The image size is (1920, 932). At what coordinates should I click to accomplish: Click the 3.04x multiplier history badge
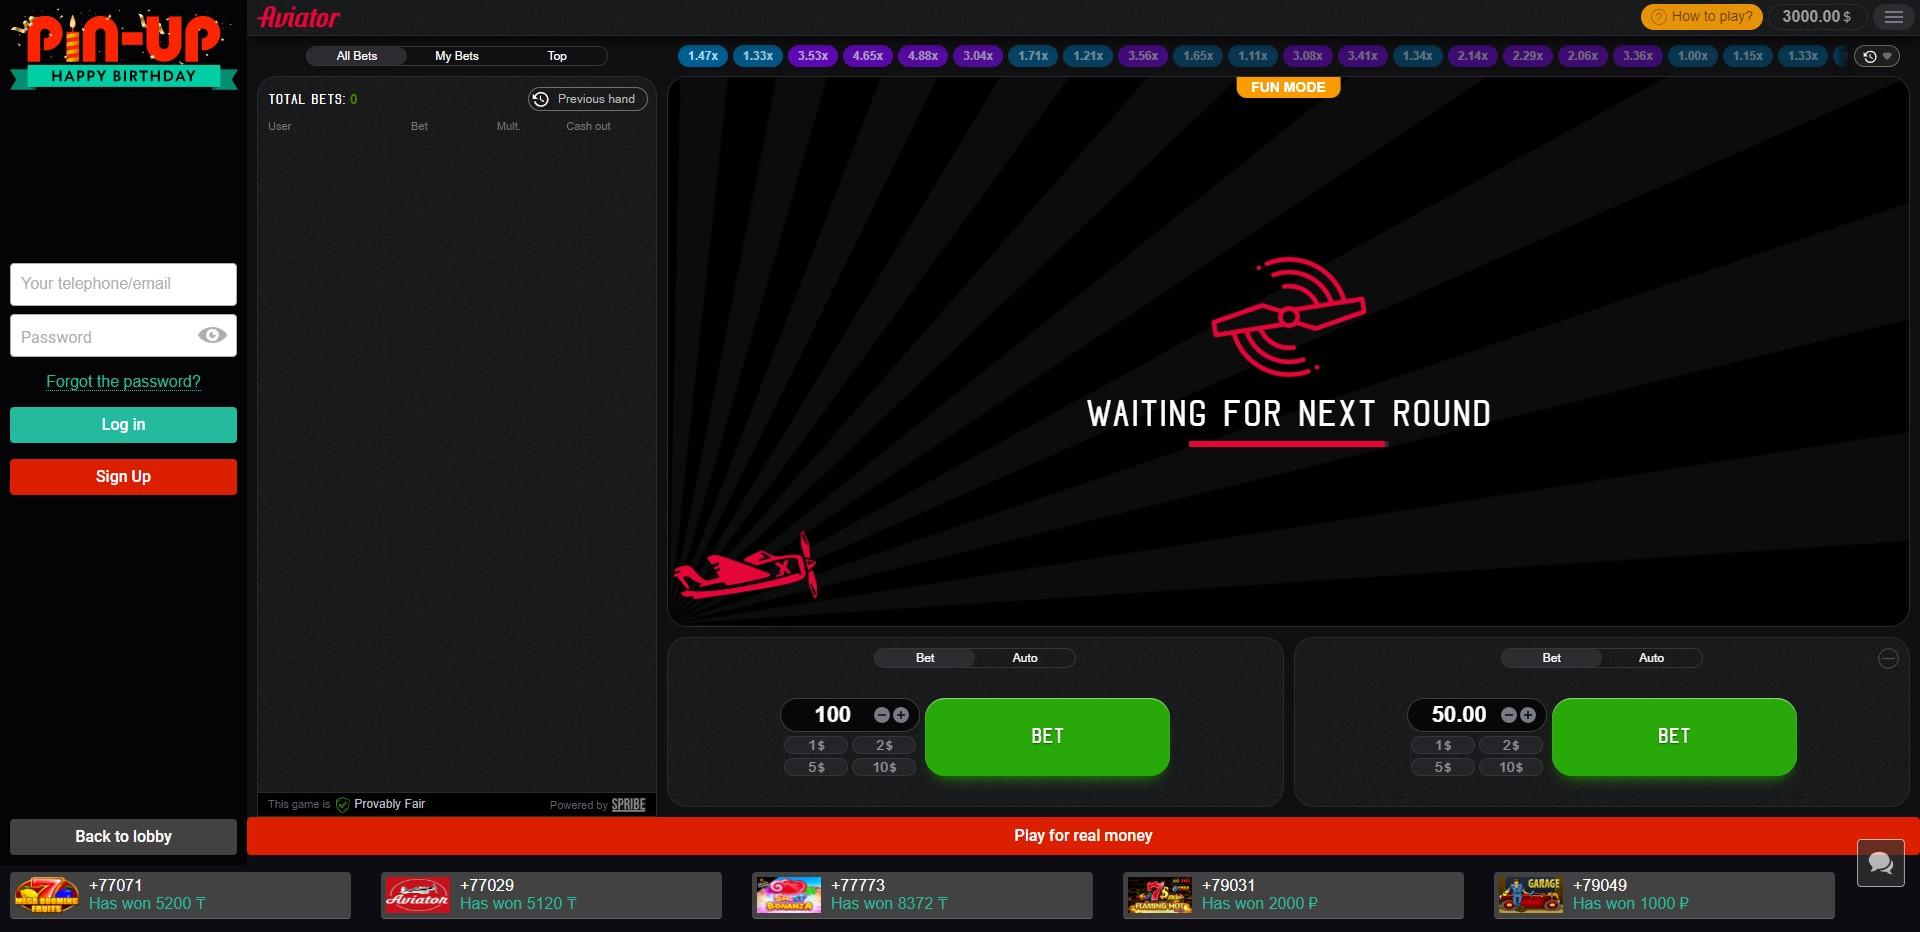[x=978, y=56]
